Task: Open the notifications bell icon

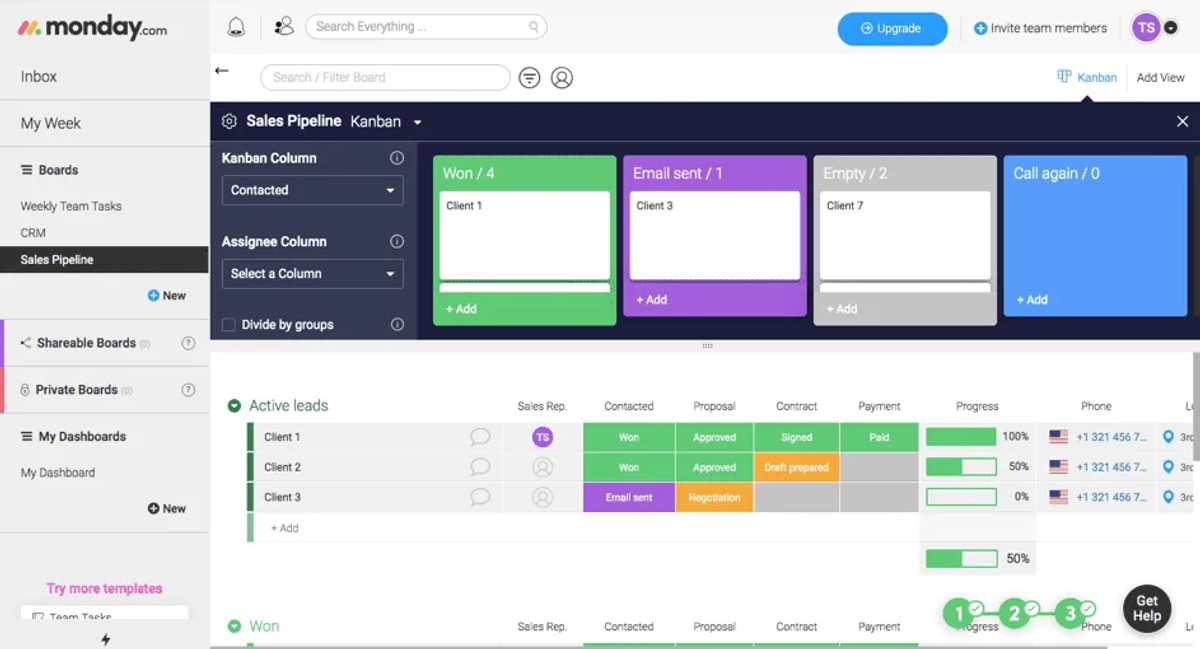Action: click(x=236, y=28)
